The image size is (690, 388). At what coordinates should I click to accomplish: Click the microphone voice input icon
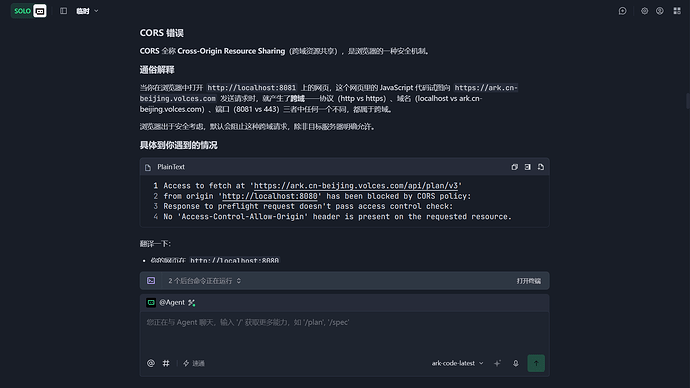(x=515, y=363)
